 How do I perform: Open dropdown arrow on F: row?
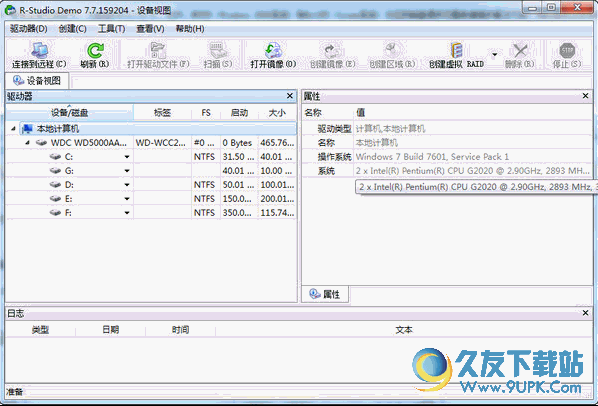click(x=127, y=213)
